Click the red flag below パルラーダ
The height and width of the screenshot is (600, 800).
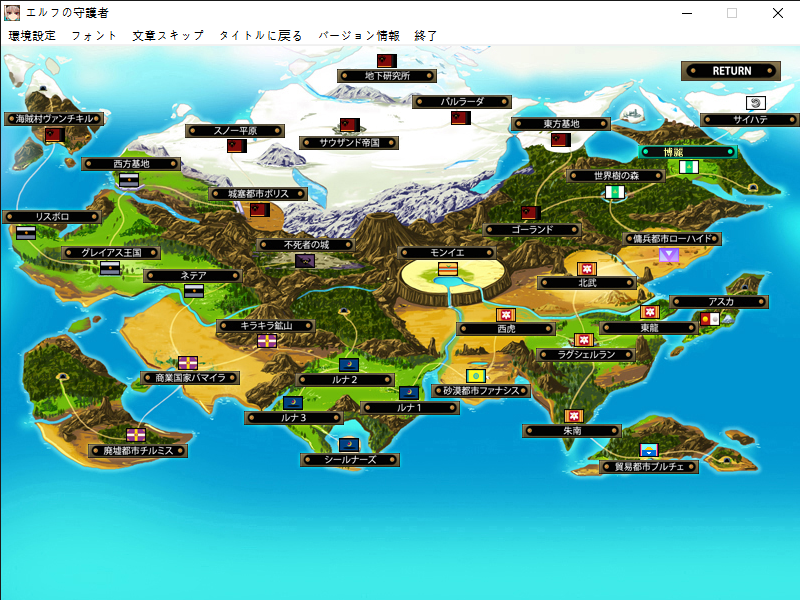coord(461,118)
